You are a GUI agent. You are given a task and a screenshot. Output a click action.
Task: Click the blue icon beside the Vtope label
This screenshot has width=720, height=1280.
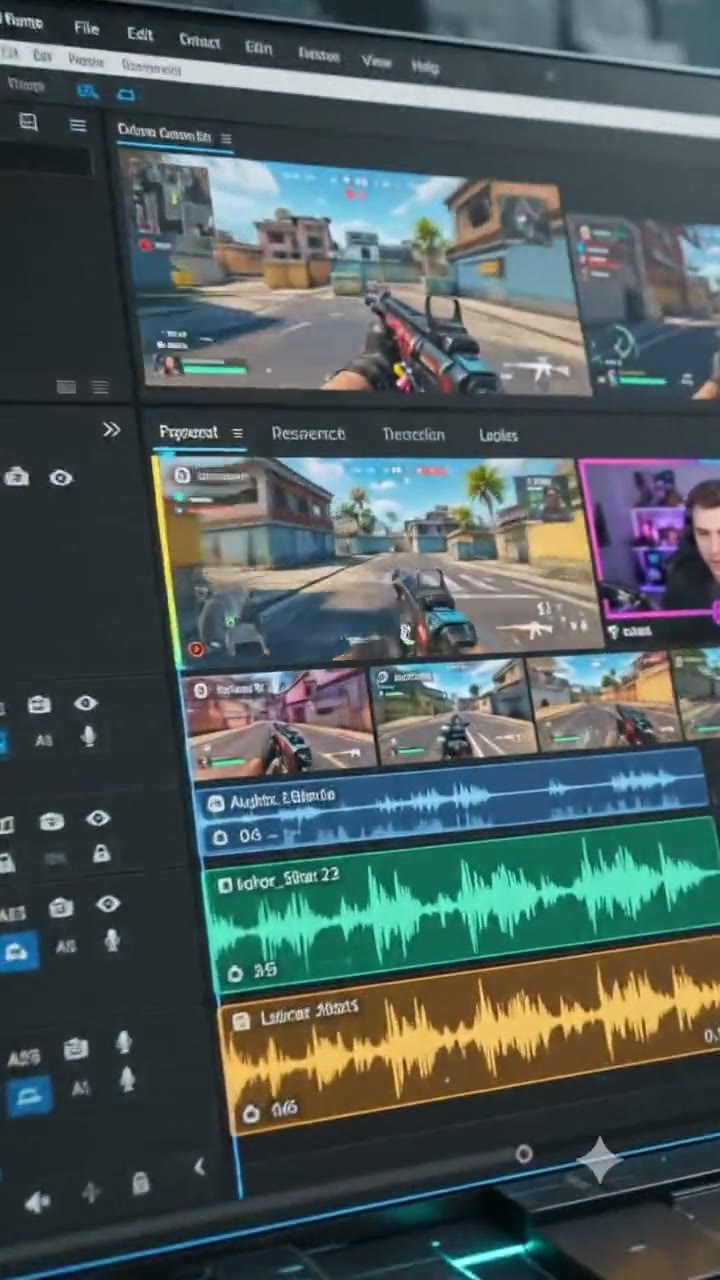click(88, 91)
